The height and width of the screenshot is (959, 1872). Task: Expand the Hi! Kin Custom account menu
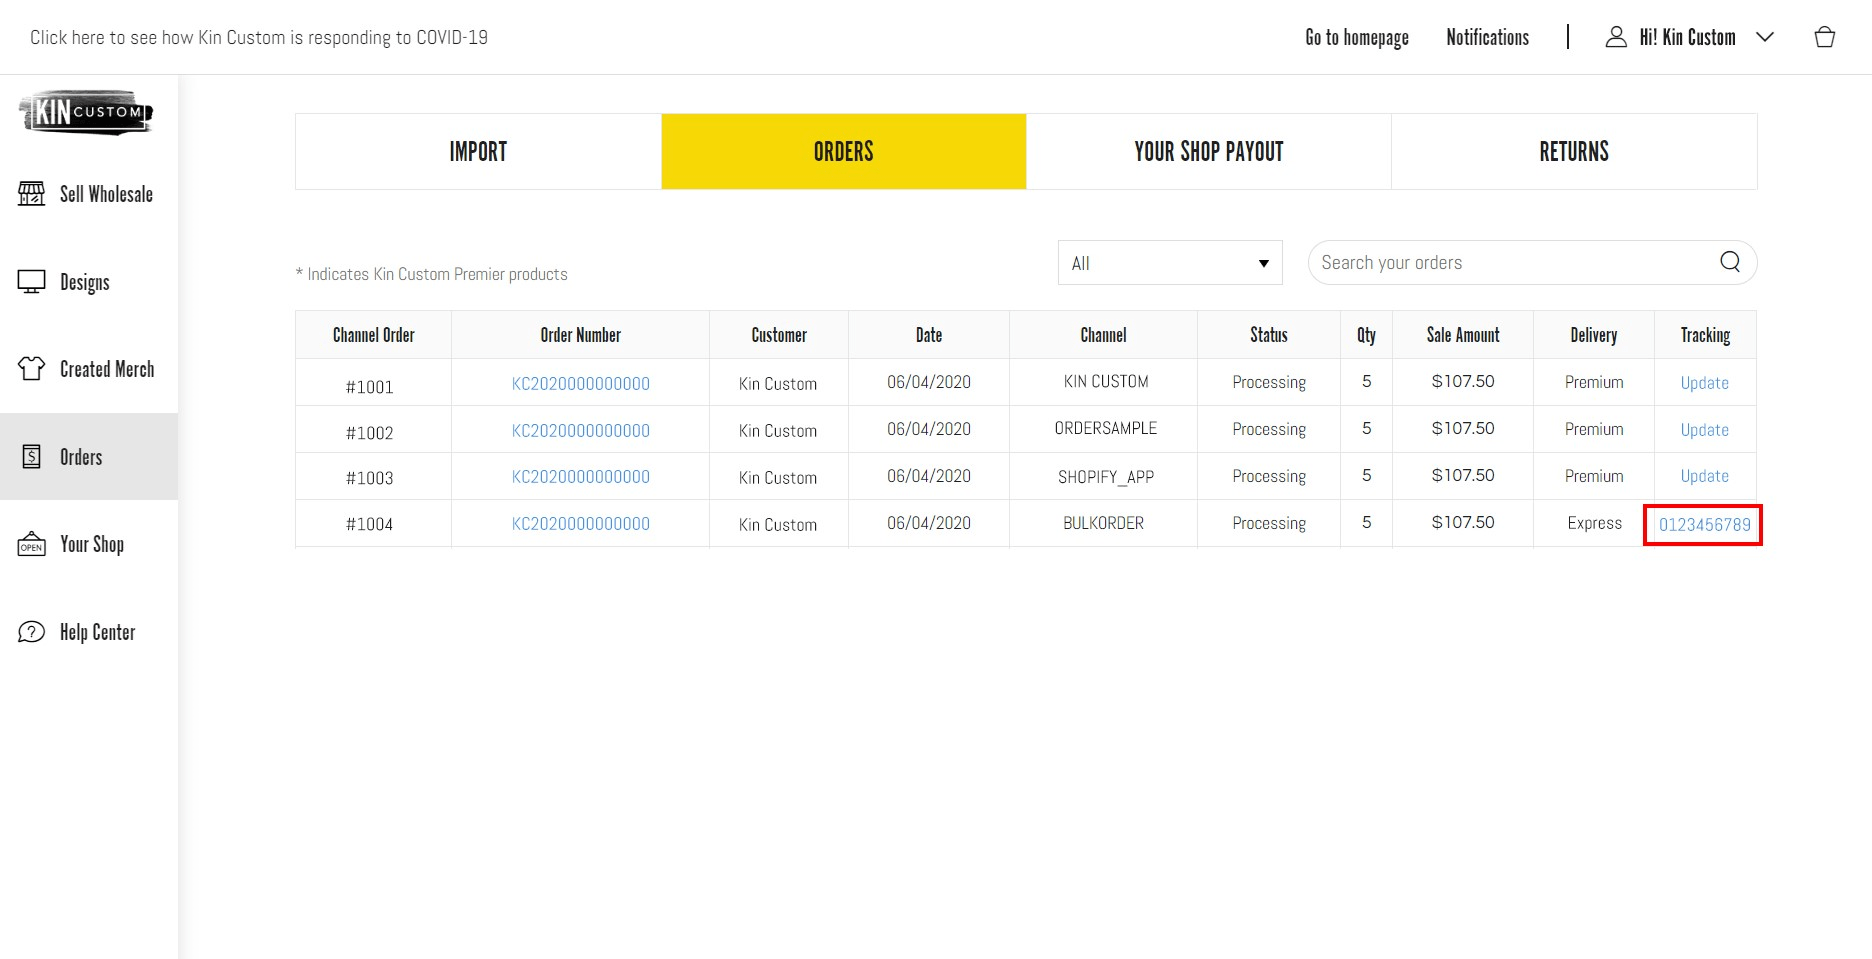pyautogui.click(x=1686, y=37)
